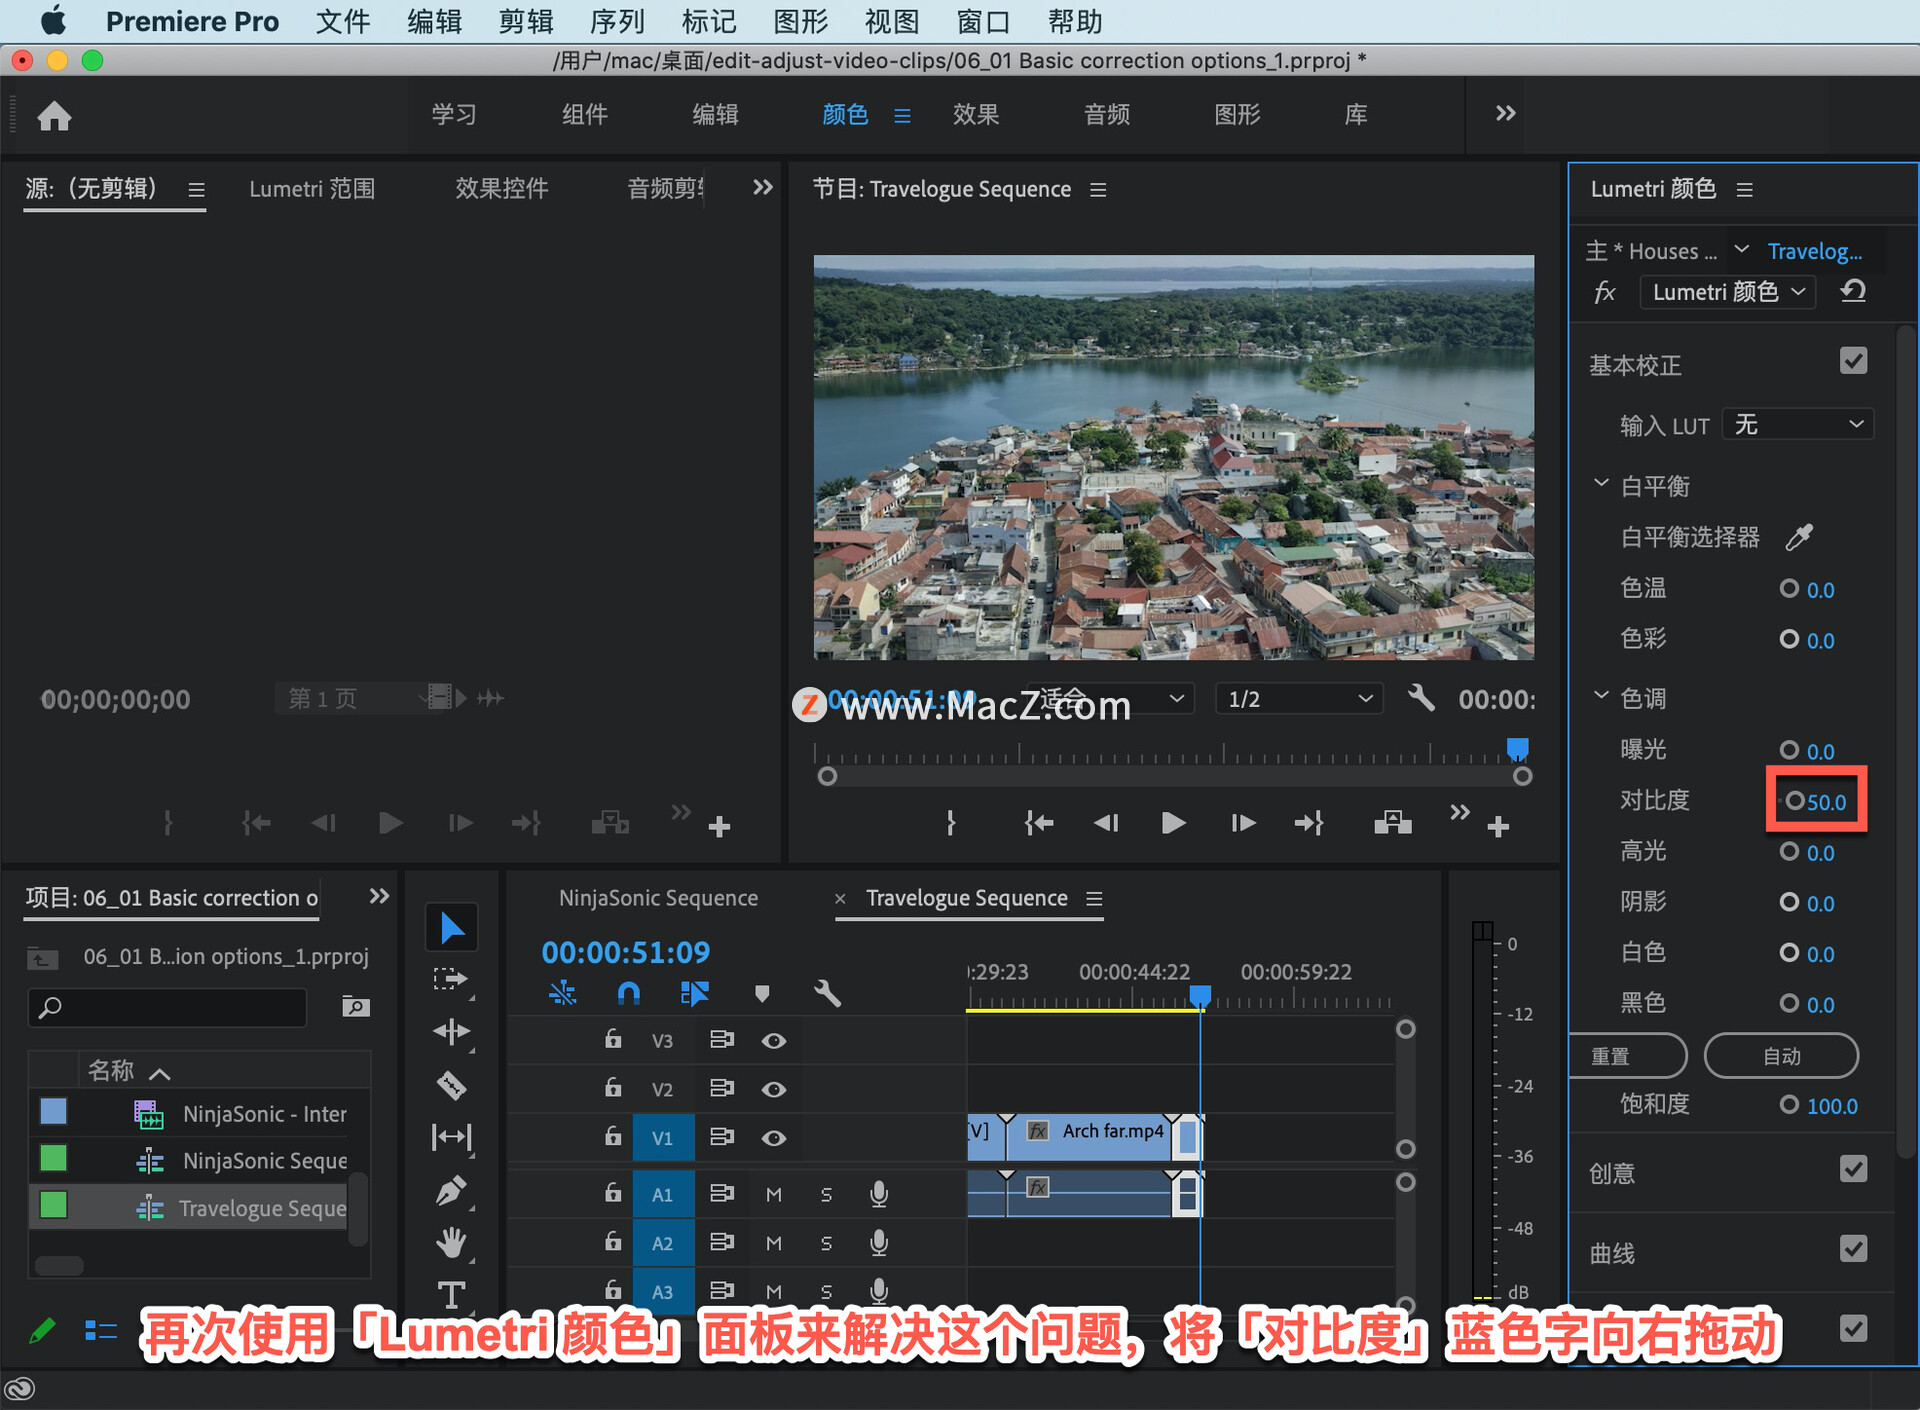Play the program monitor
Viewport: 1920px width, 1410px height.
pyautogui.click(x=1173, y=823)
